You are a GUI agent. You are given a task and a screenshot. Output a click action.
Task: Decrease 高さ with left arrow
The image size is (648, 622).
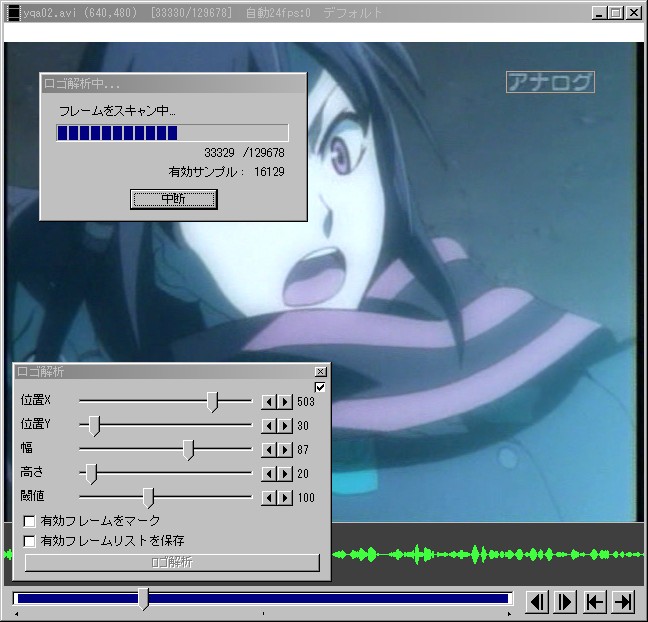(x=269, y=474)
